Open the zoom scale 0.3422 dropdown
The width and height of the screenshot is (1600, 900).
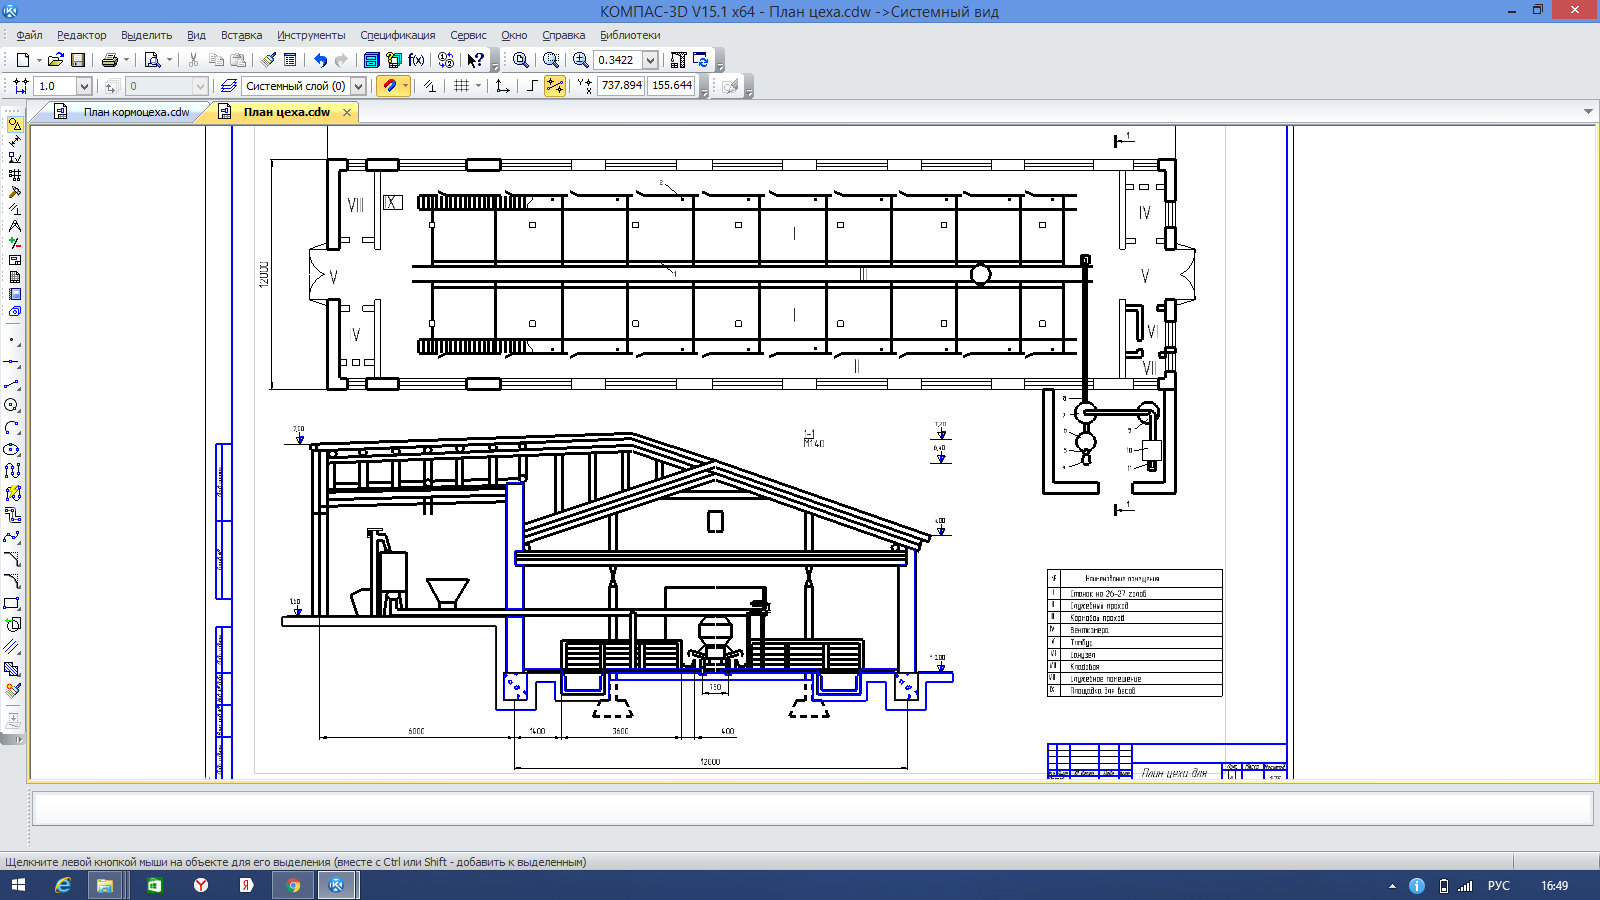650,60
